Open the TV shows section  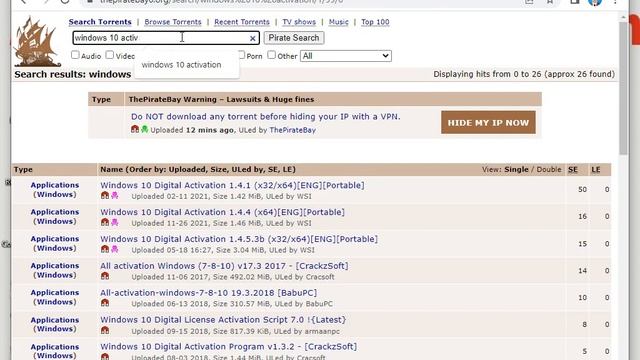[x=299, y=22]
